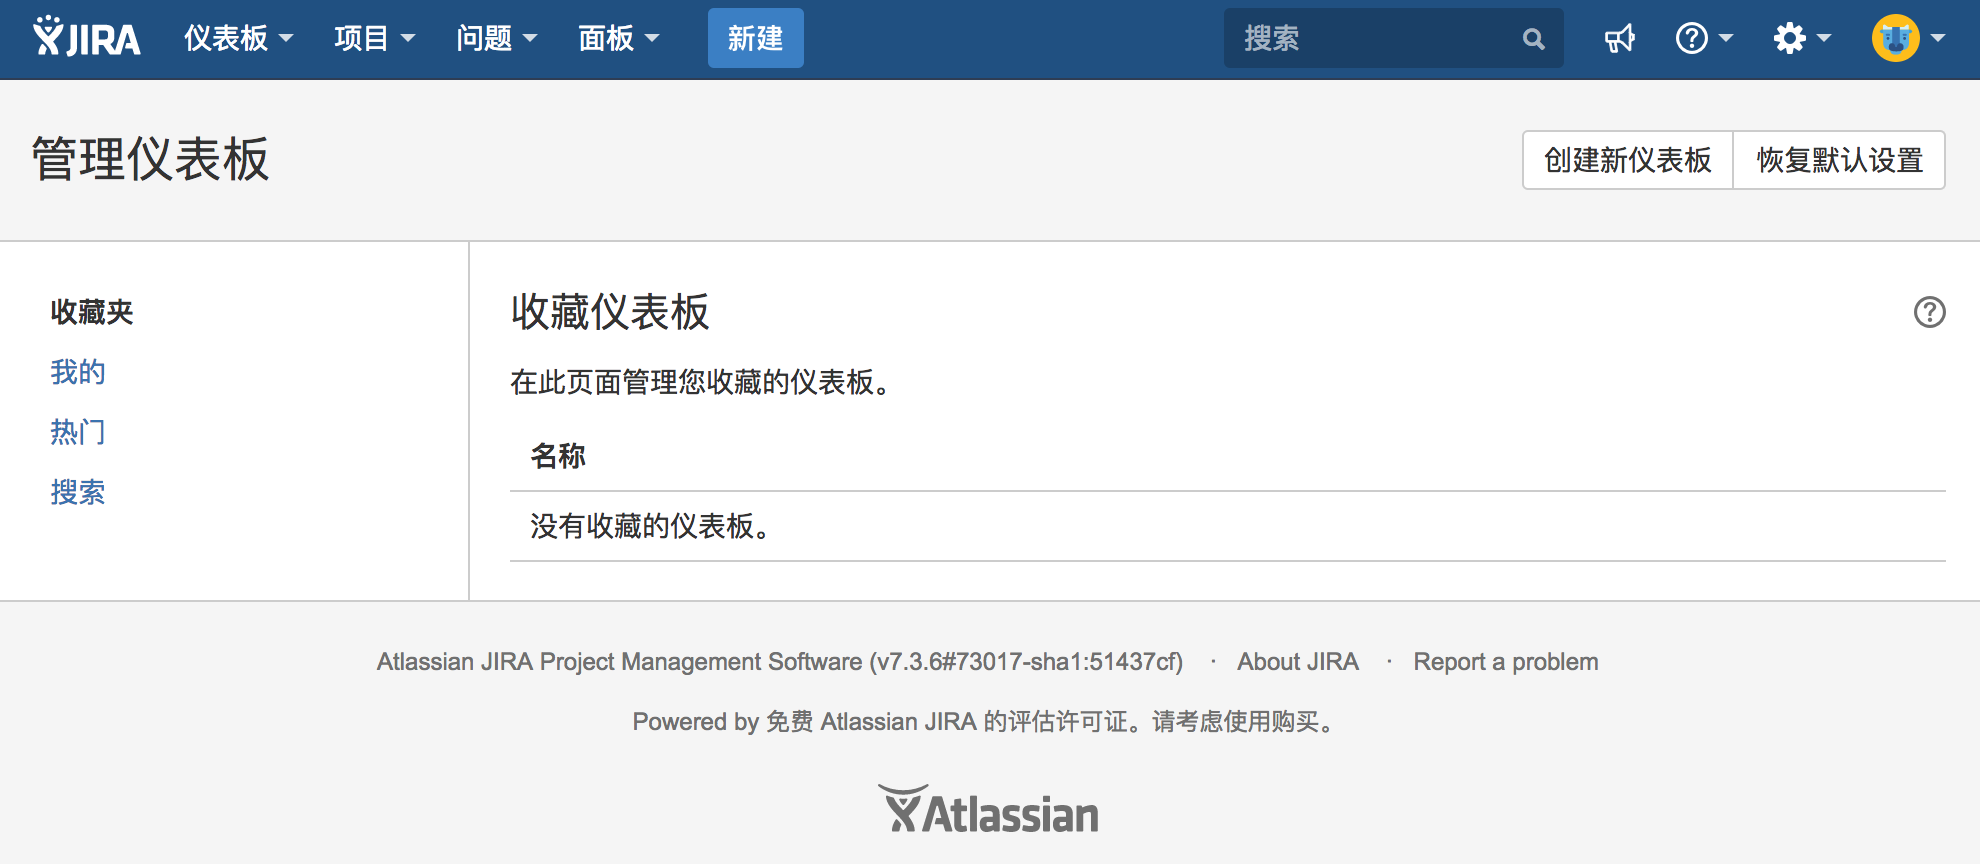Click help icon beside 收藏仪表板 heading
This screenshot has width=1980, height=864.
pos(1929,312)
